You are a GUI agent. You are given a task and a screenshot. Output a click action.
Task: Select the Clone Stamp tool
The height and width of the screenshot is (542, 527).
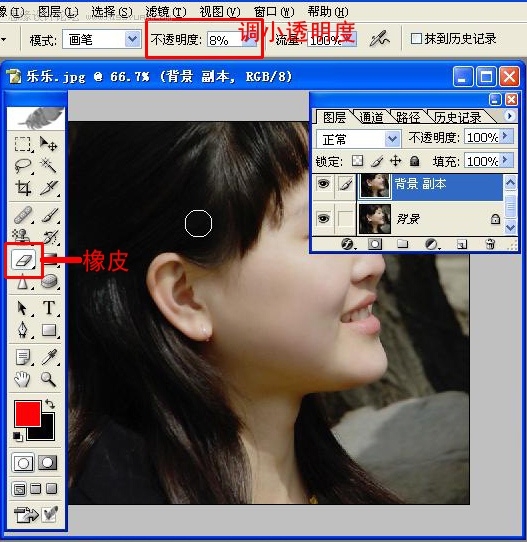[22, 236]
